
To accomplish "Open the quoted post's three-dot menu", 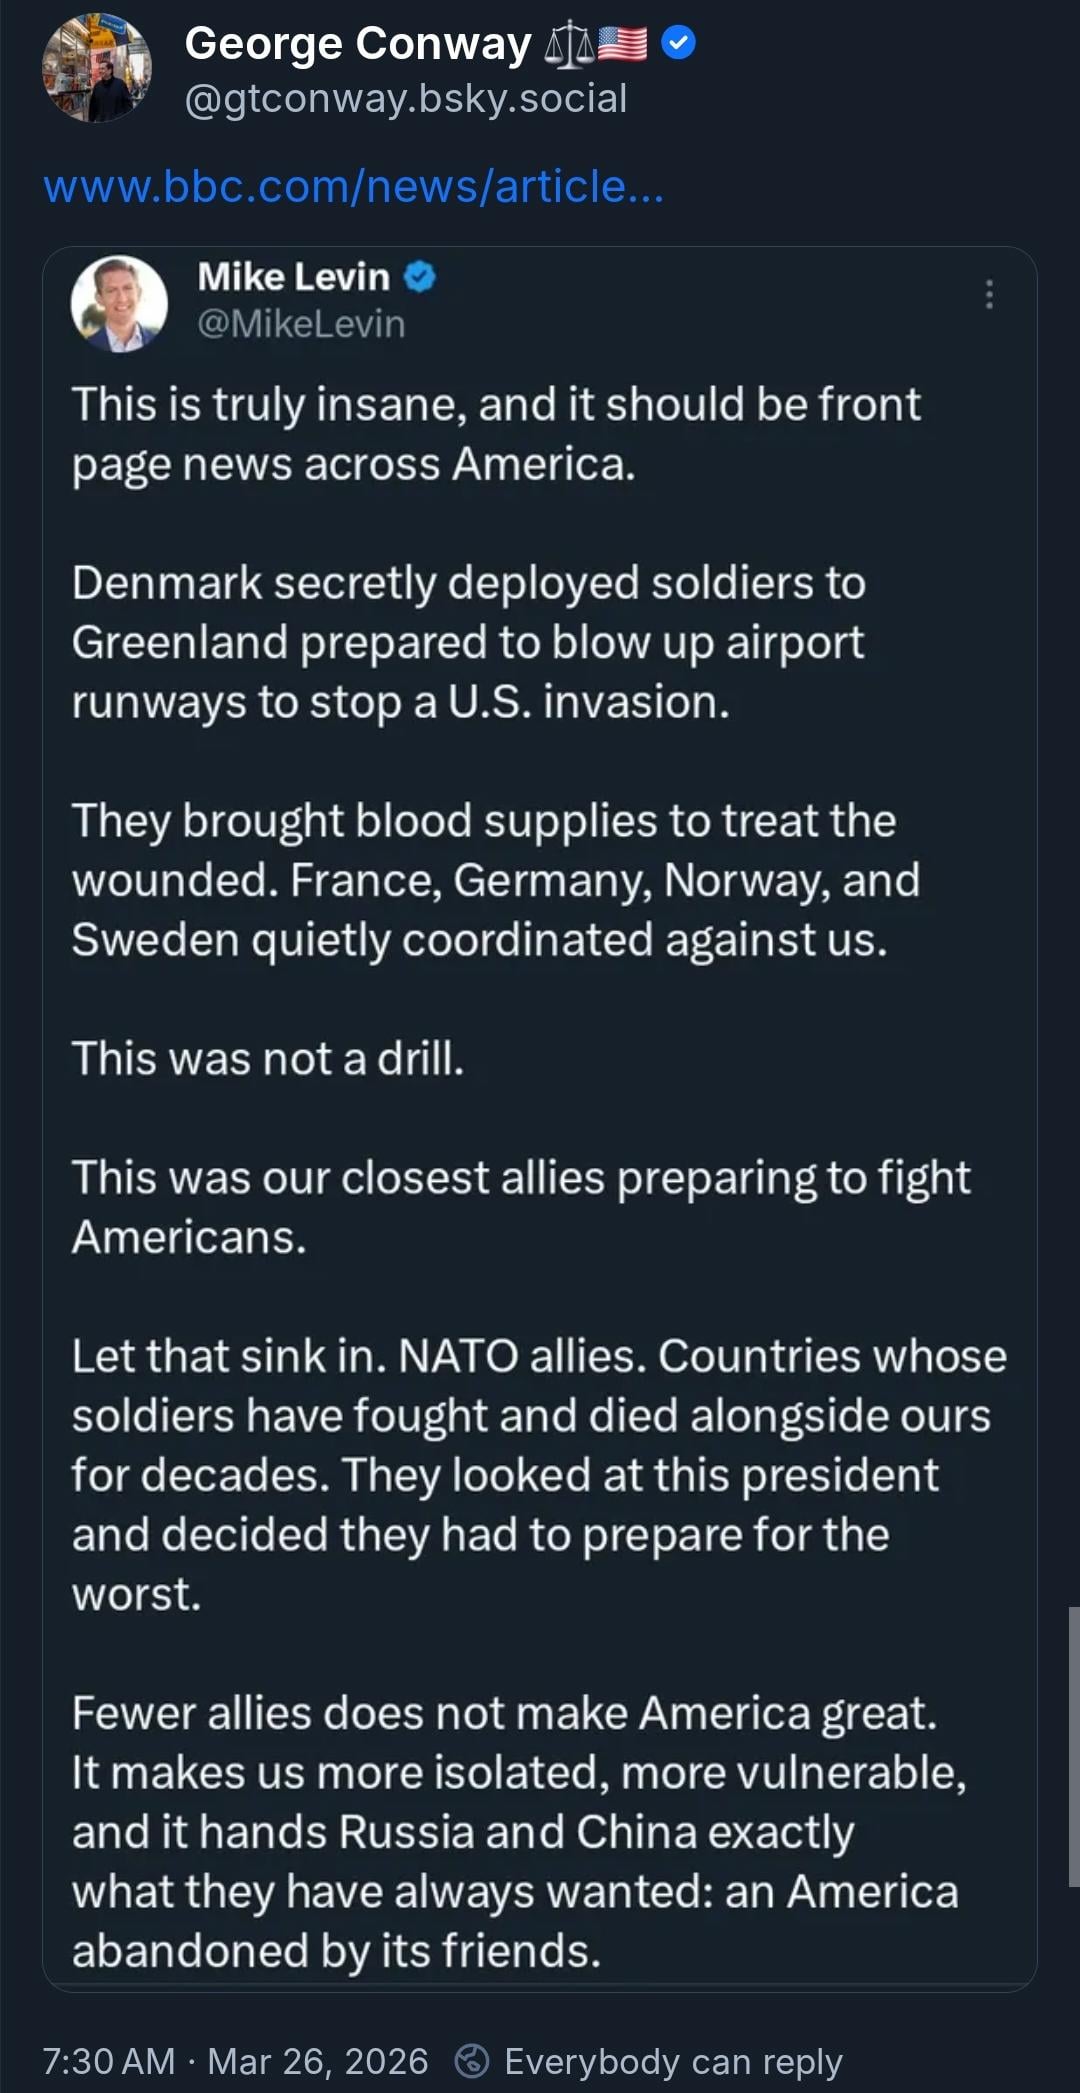I will pyautogui.click(x=989, y=294).
